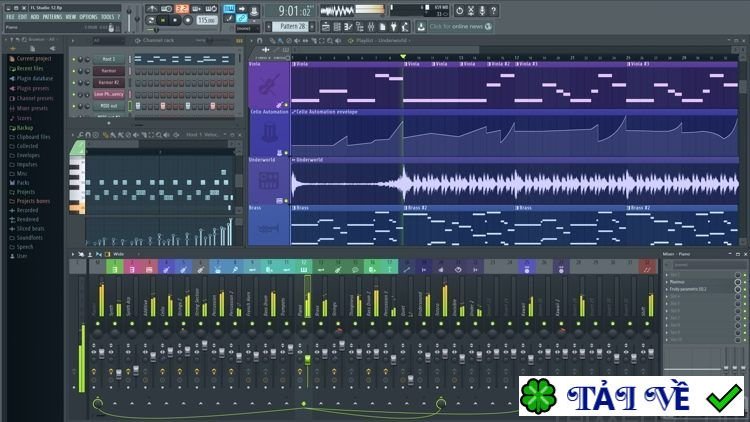Click the Root 1 channel button
The height and width of the screenshot is (422, 750).
click(109, 60)
